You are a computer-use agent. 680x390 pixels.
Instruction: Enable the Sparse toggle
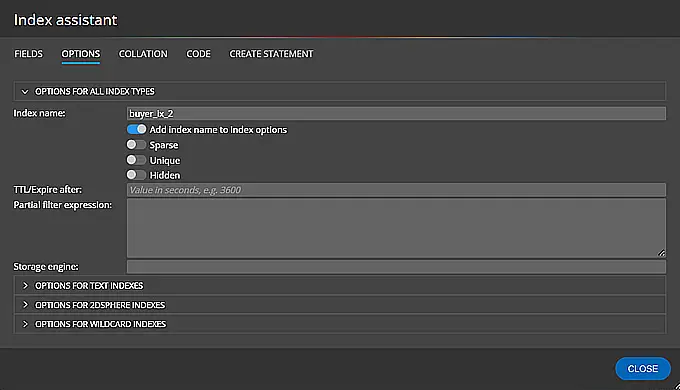click(x=136, y=144)
